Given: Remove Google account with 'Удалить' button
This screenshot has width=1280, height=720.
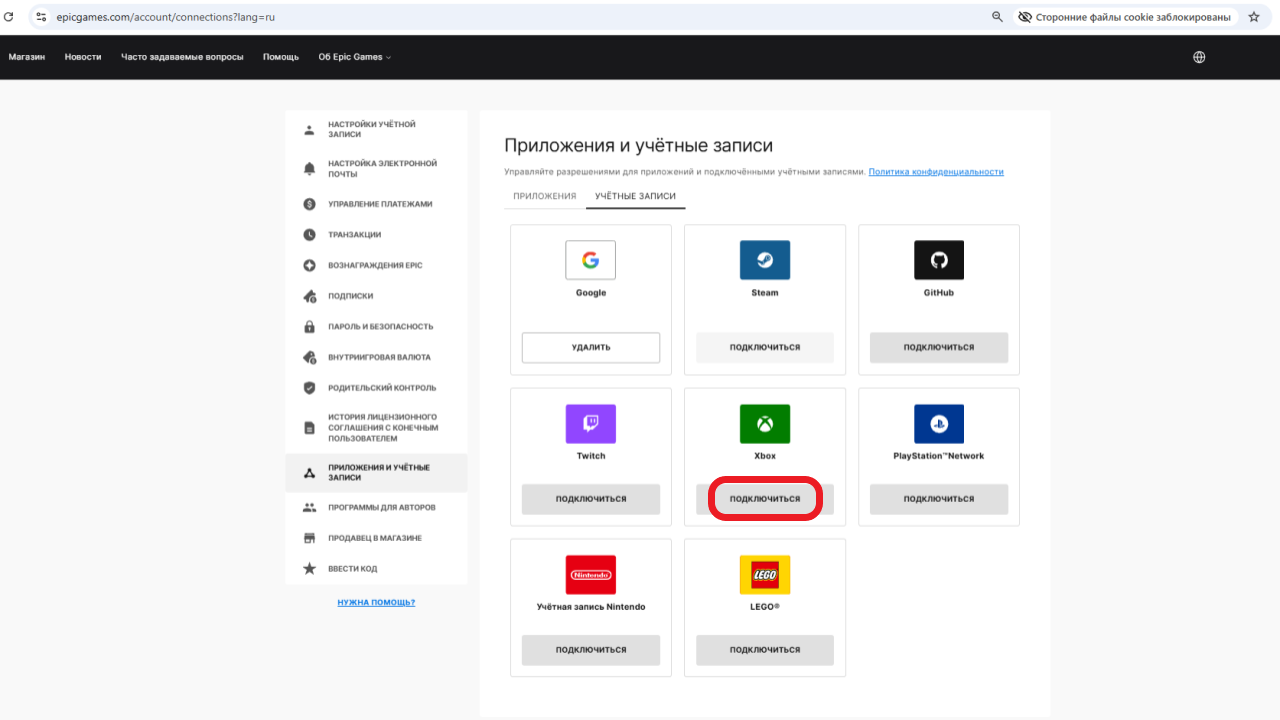Looking at the screenshot, I should tap(591, 347).
